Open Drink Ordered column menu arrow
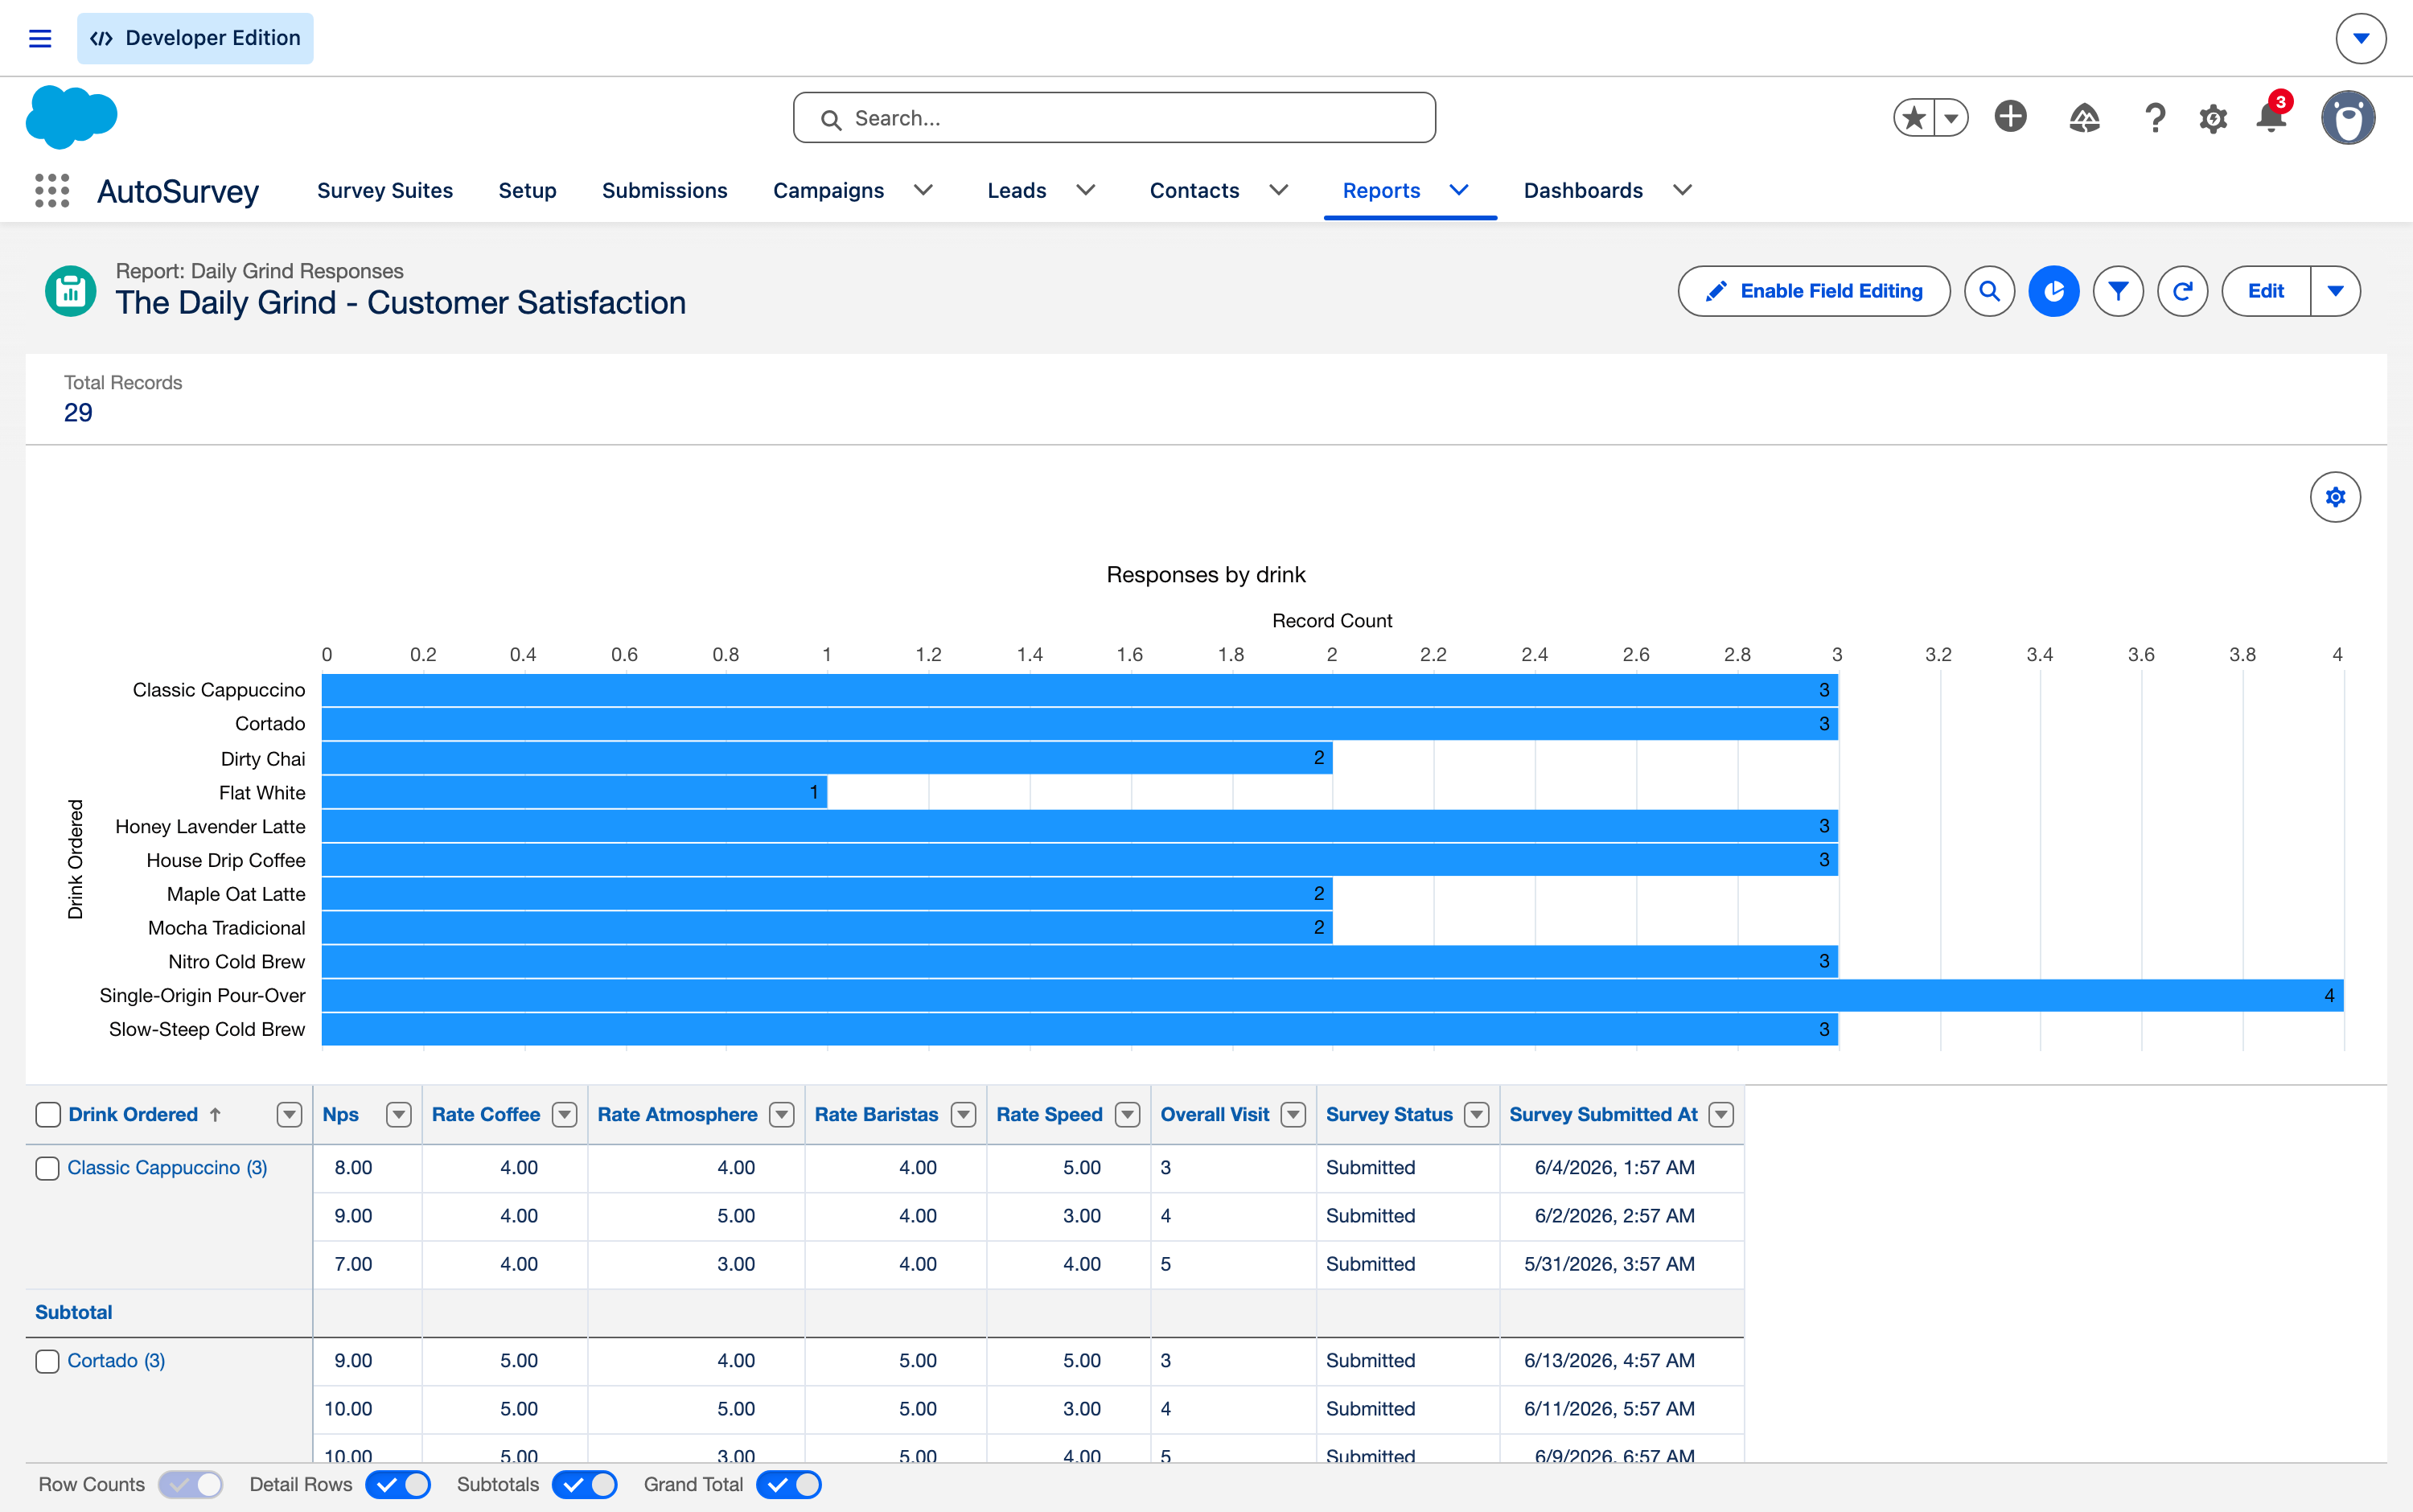This screenshot has width=2413, height=1512. point(289,1114)
